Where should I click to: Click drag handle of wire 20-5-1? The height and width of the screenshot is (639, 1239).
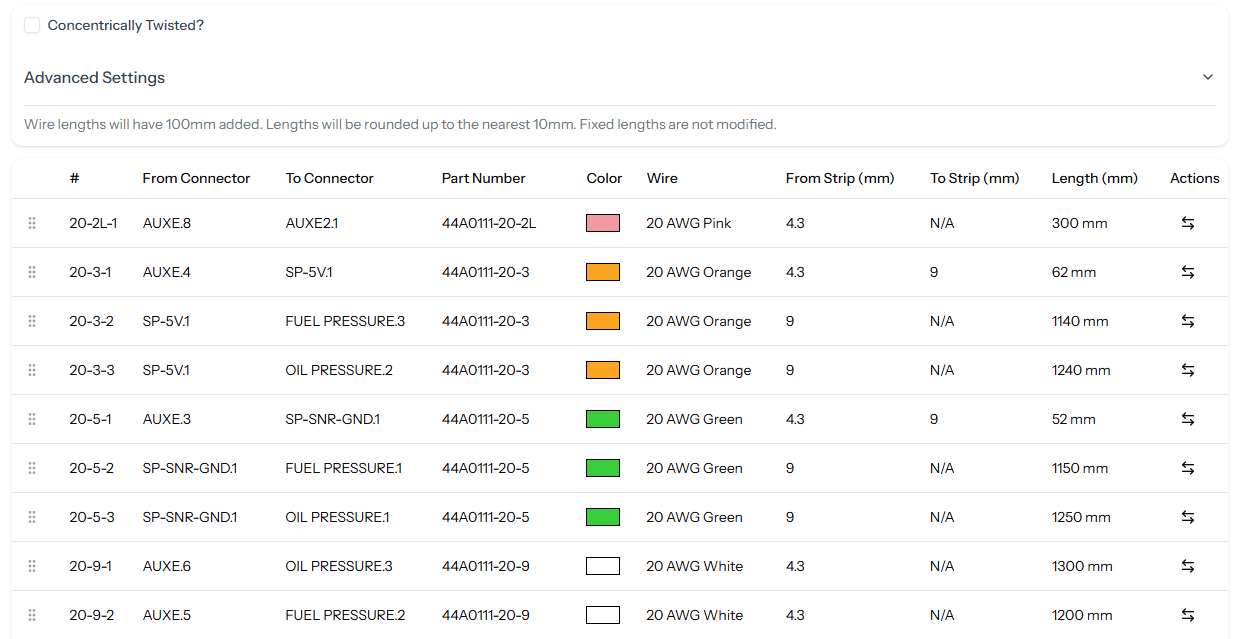(32, 419)
